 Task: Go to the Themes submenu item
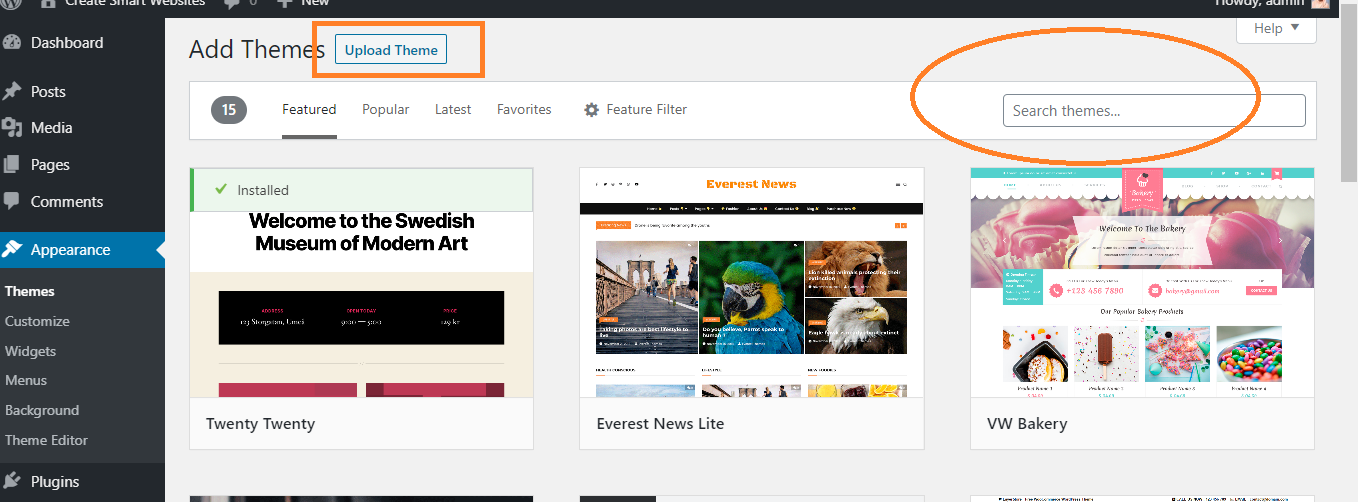tap(30, 292)
